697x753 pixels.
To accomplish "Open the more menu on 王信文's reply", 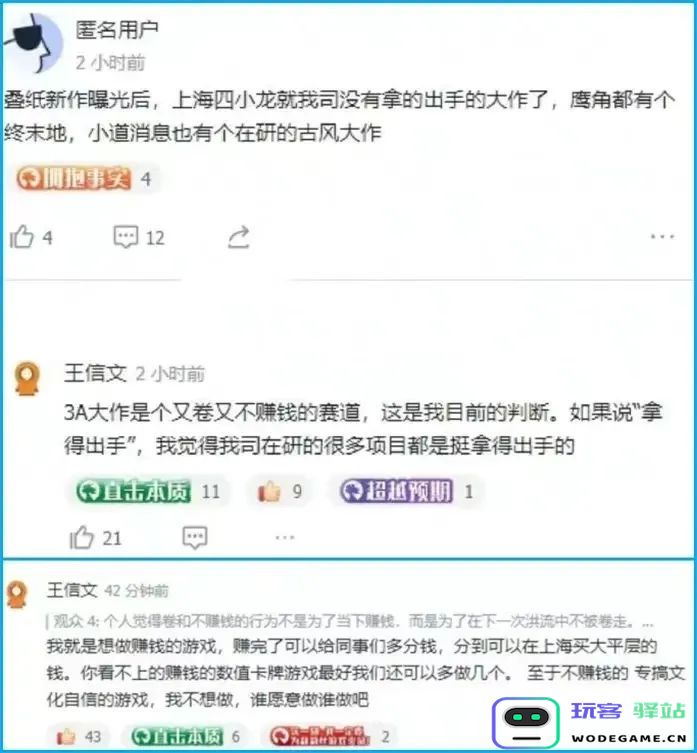I will coord(285,537).
